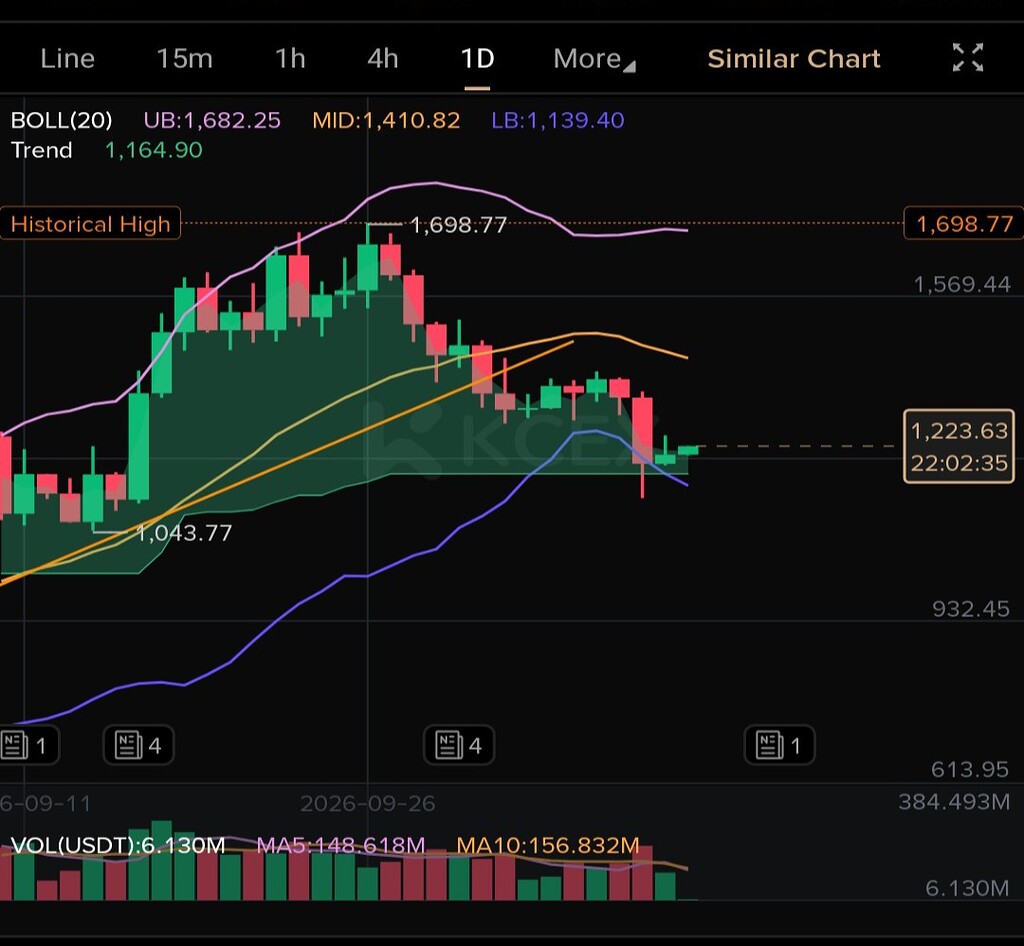This screenshot has width=1024, height=946.
Task: Open the news marker showing 4 near 2026-09-26
Action: pyautogui.click(x=459, y=745)
